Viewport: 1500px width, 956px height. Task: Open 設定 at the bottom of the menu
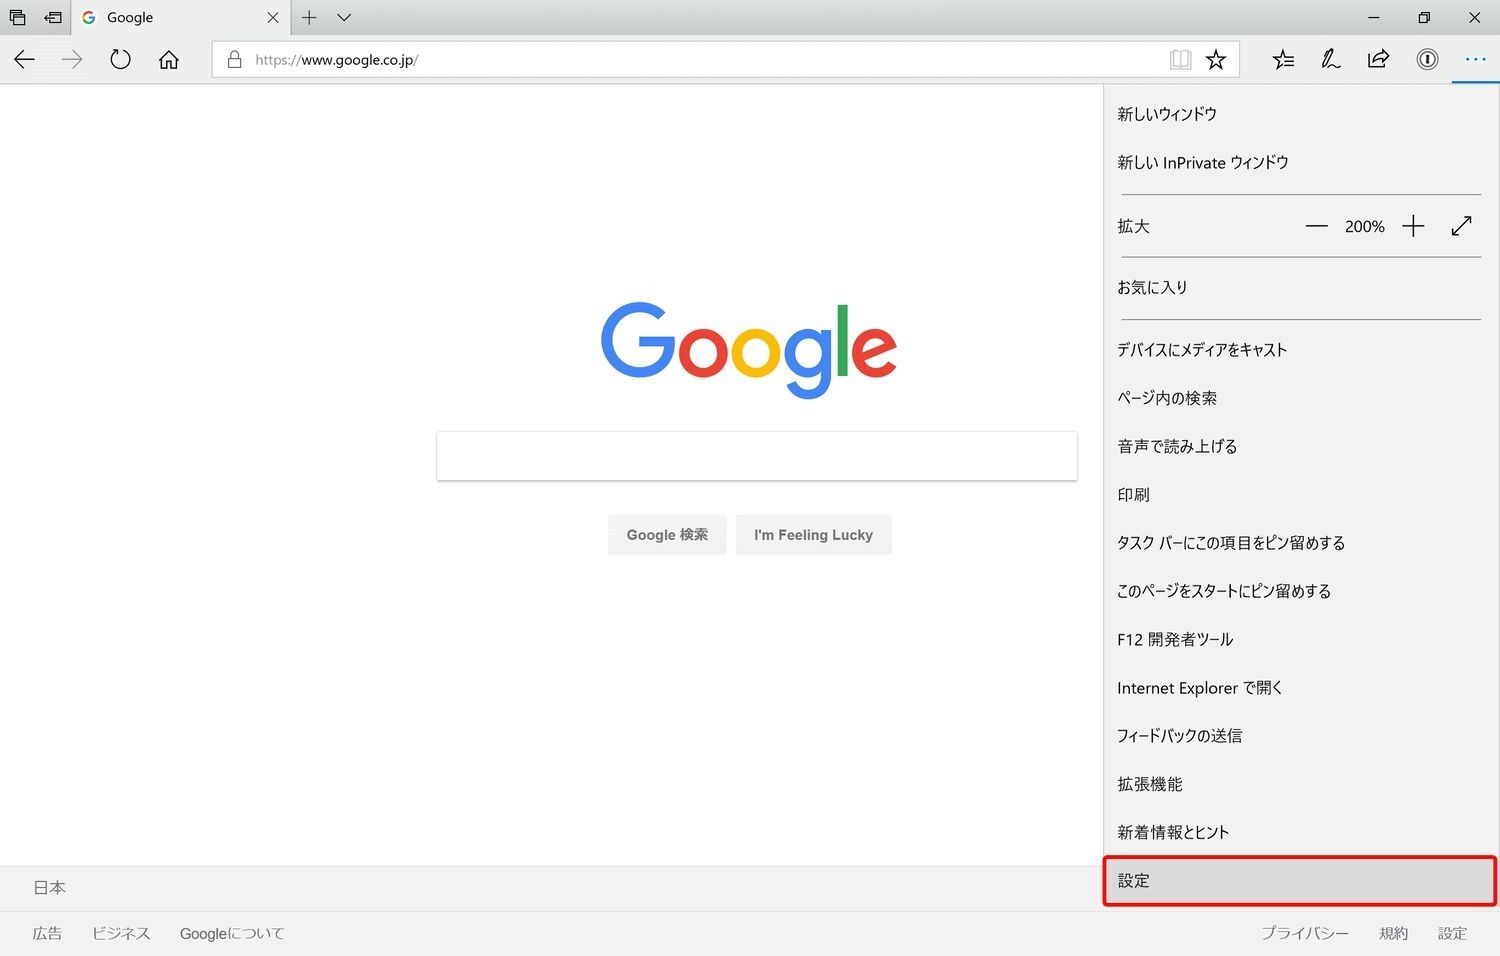pos(1301,881)
